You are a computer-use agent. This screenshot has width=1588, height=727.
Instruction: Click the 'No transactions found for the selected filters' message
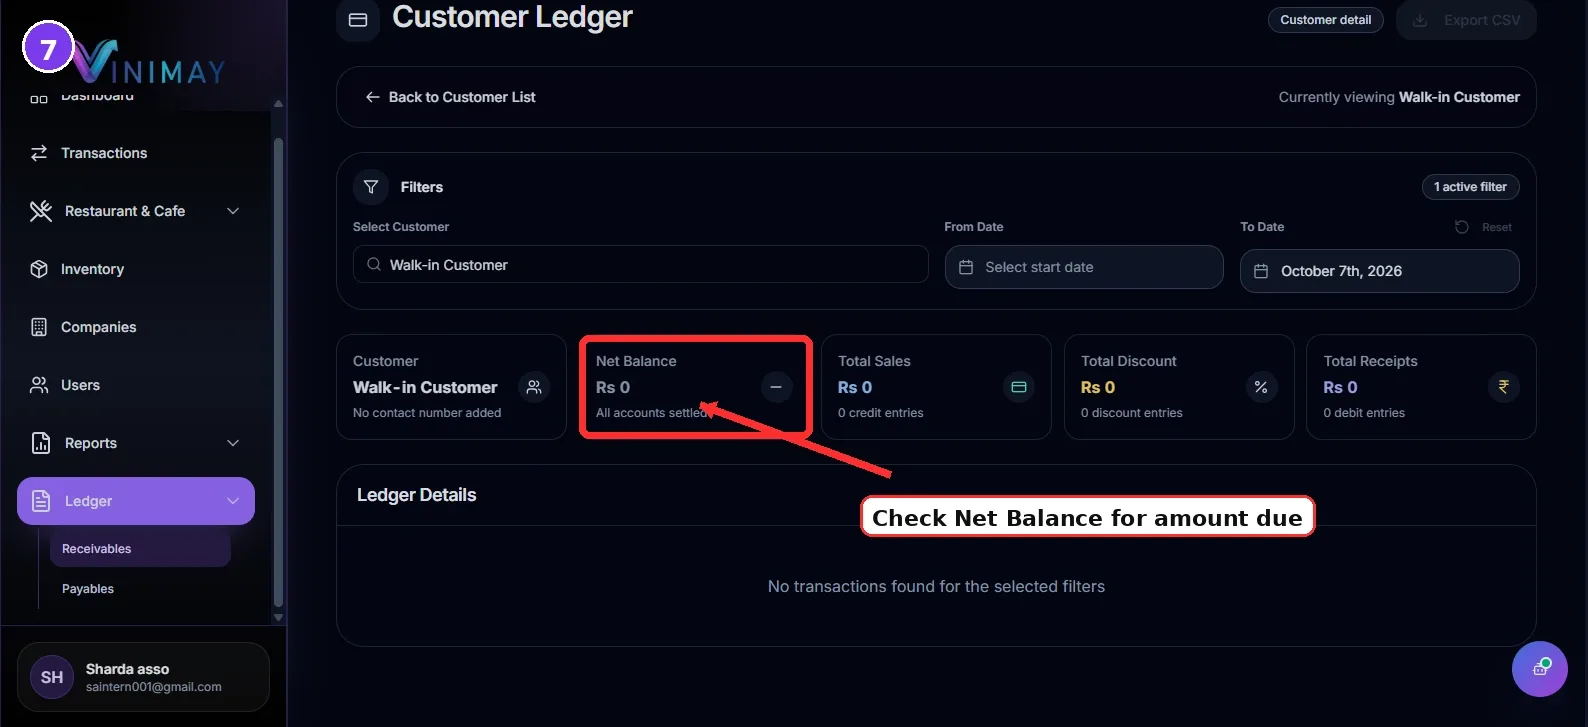point(936,586)
